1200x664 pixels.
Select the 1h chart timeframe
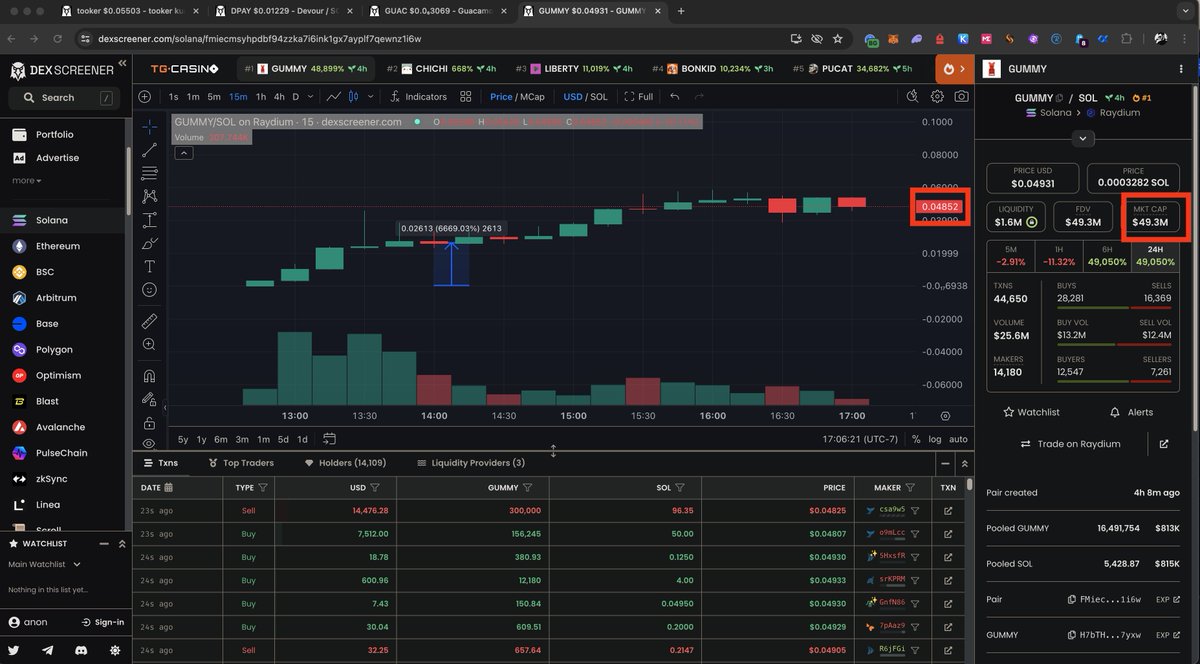point(261,97)
